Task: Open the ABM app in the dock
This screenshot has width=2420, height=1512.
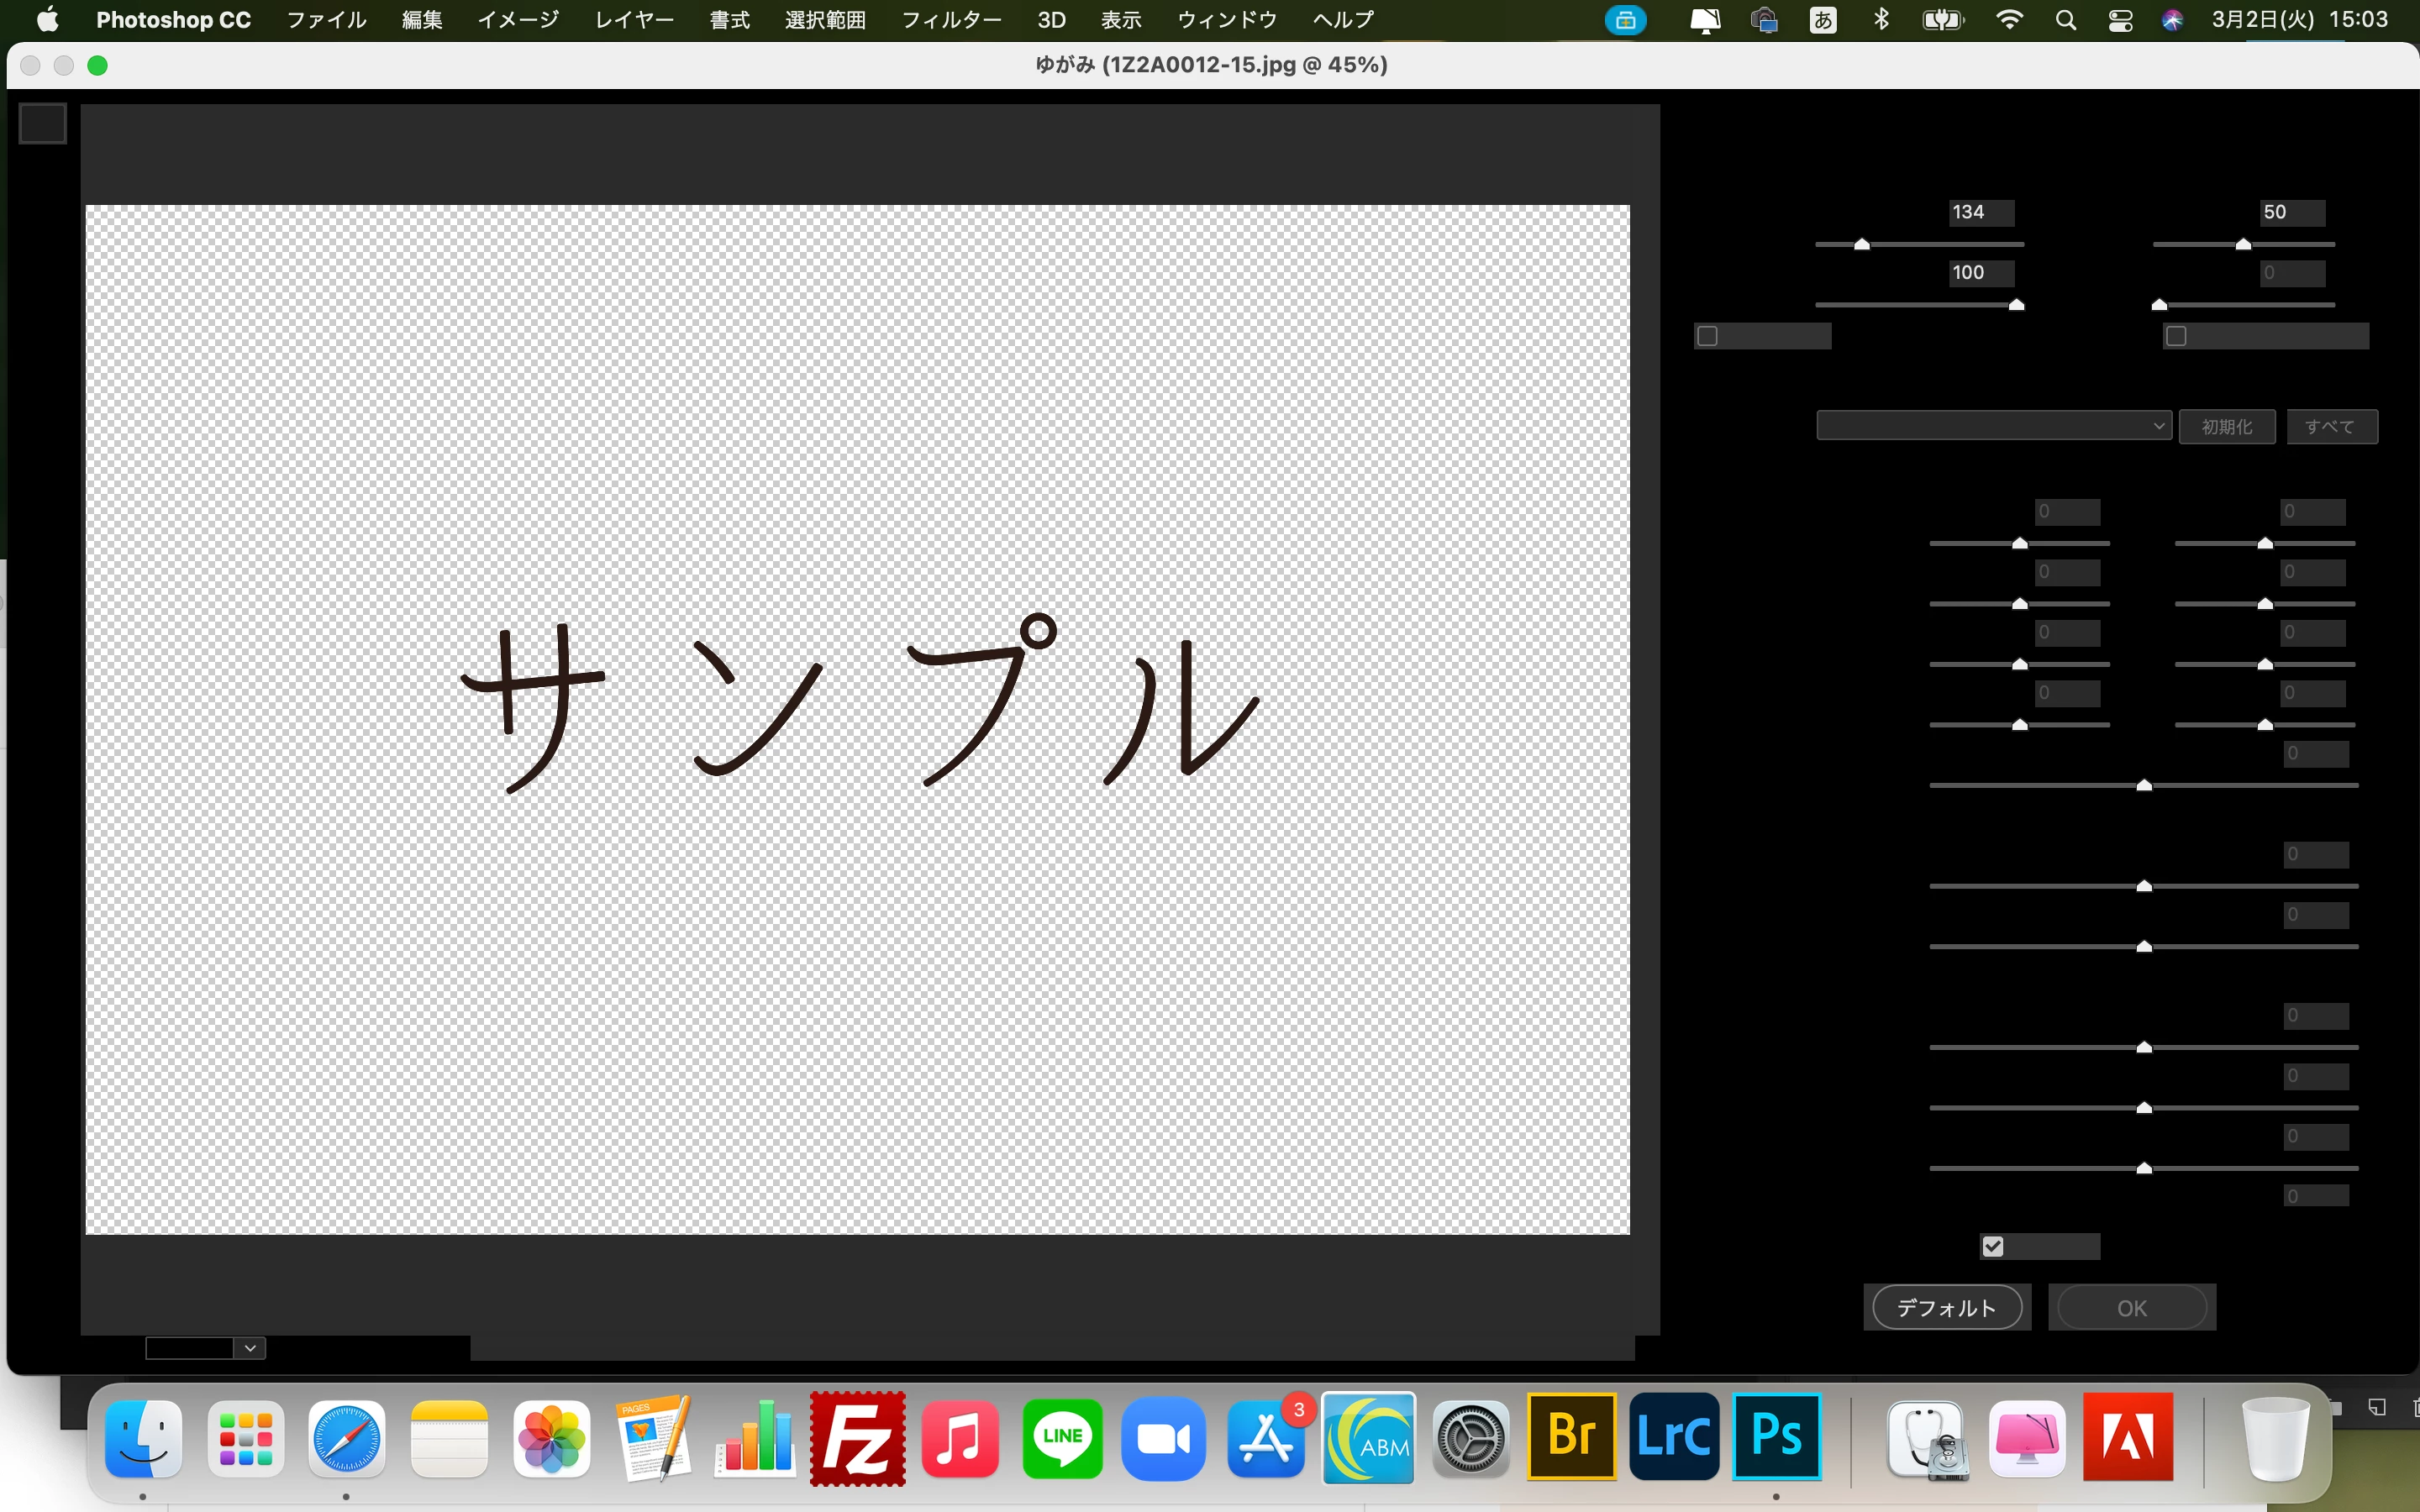Action: (x=1368, y=1438)
